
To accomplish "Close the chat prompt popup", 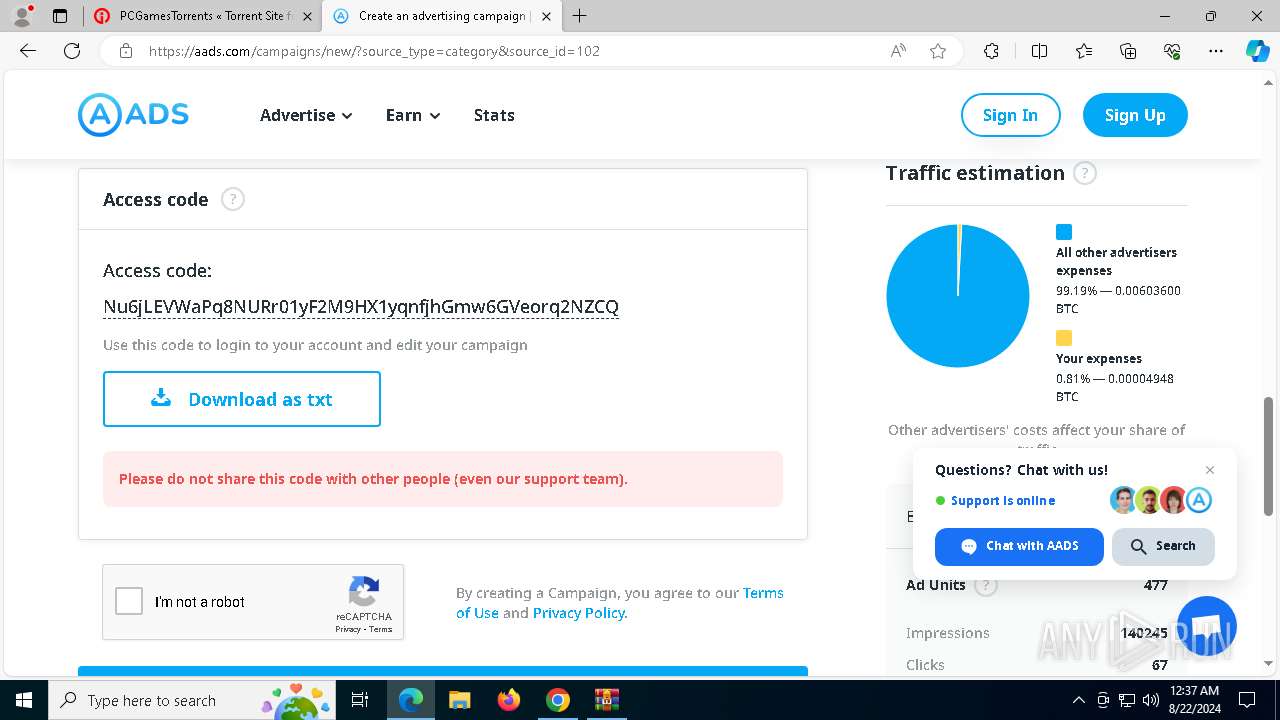I will click(1210, 470).
